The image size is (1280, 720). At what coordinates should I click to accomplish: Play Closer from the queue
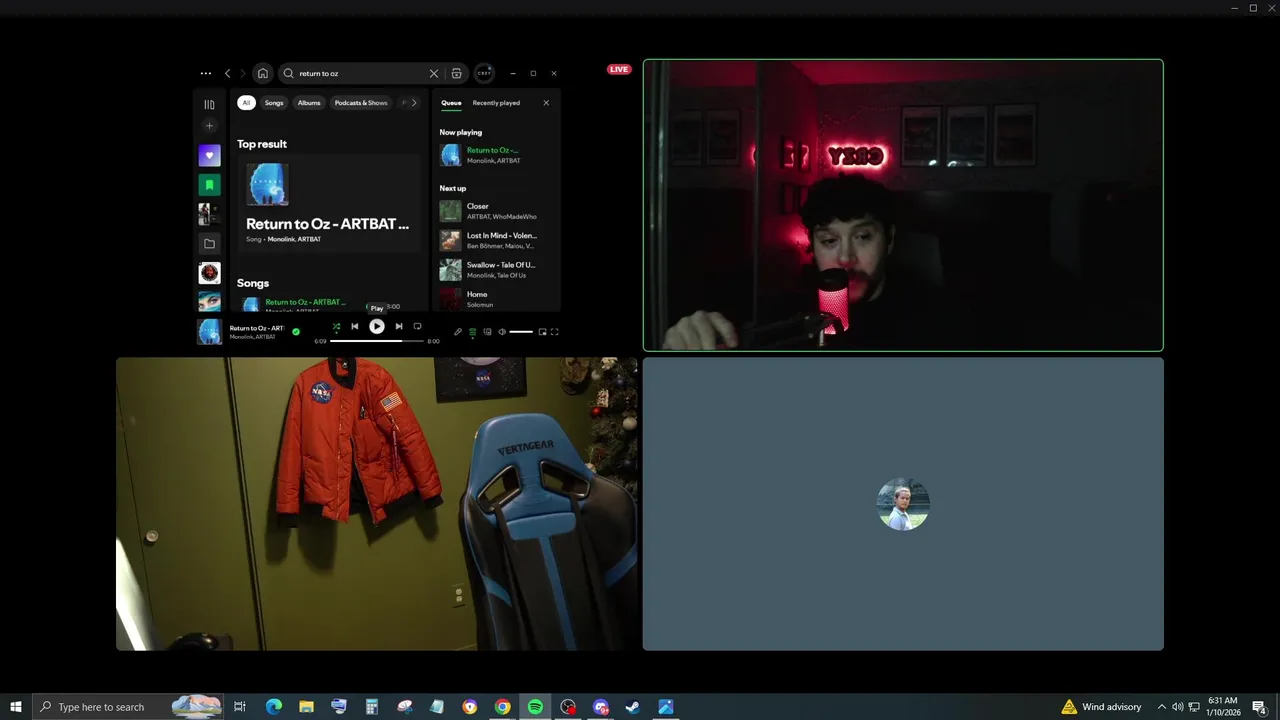tap(497, 211)
